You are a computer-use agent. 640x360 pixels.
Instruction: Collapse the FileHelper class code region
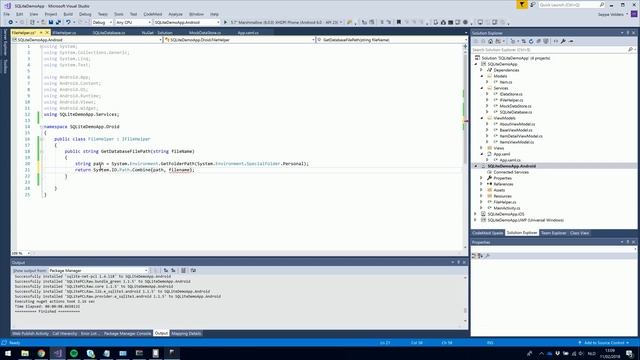tap(41, 139)
